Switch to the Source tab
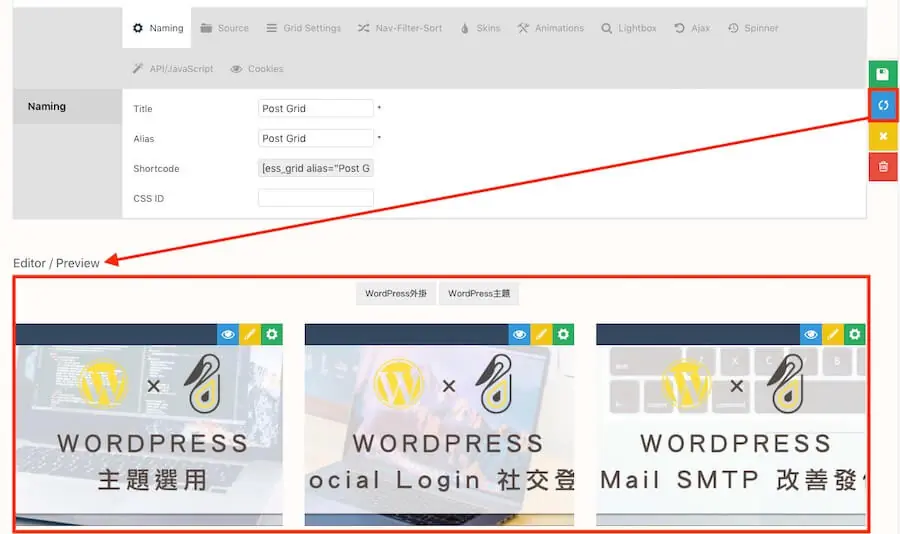The height and width of the screenshot is (534, 900). (x=224, y=28)
